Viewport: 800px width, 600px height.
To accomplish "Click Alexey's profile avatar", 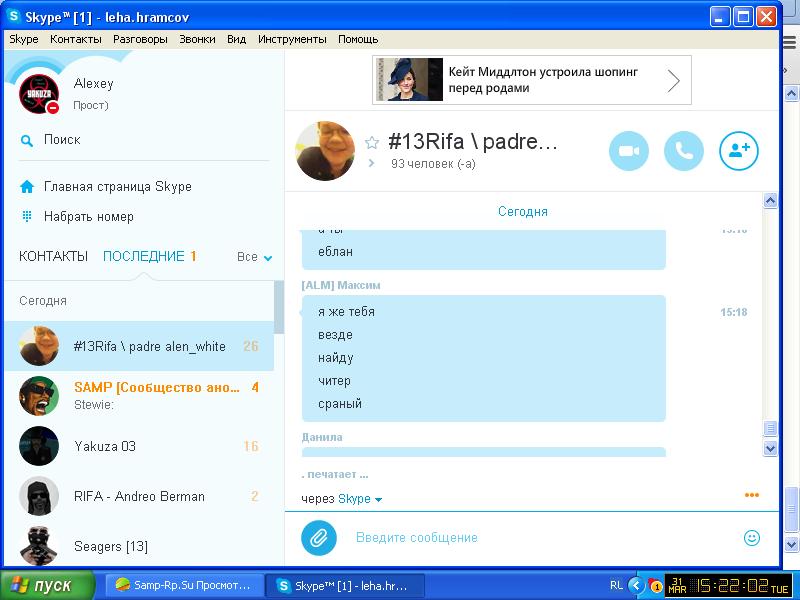I will (39, 94).
